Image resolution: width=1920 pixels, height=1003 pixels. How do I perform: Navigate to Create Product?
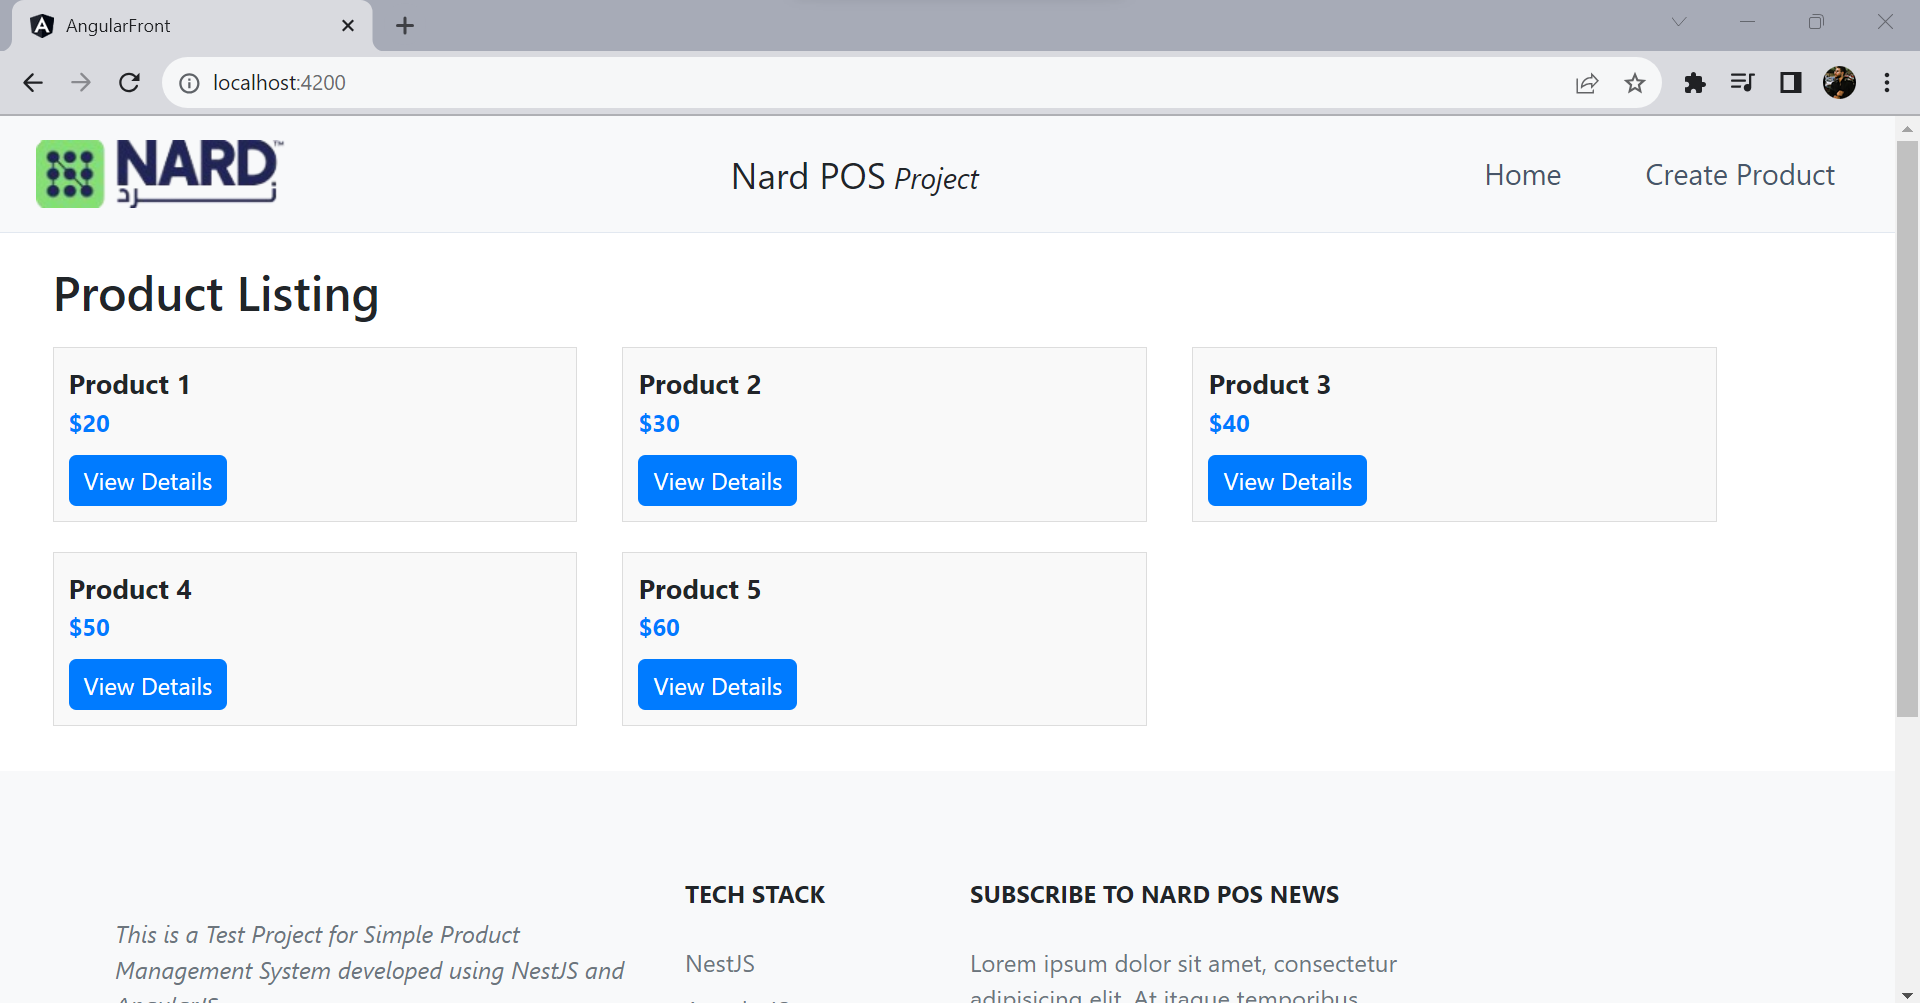(1740, 174)
